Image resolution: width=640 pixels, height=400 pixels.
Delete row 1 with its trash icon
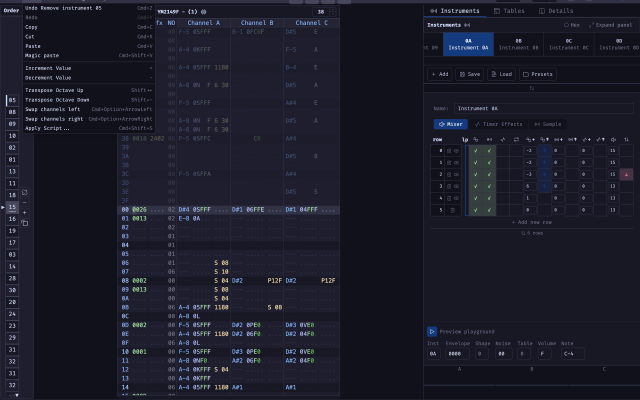(449, 162)
